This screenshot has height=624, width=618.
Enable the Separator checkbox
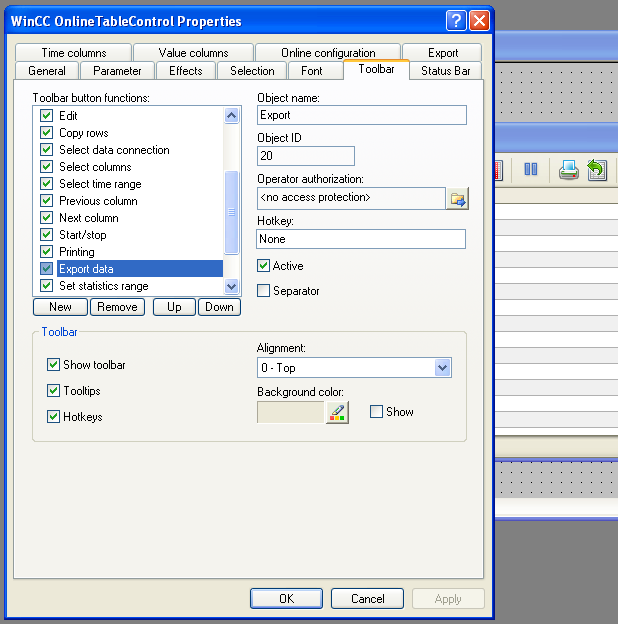coord(263,291)
